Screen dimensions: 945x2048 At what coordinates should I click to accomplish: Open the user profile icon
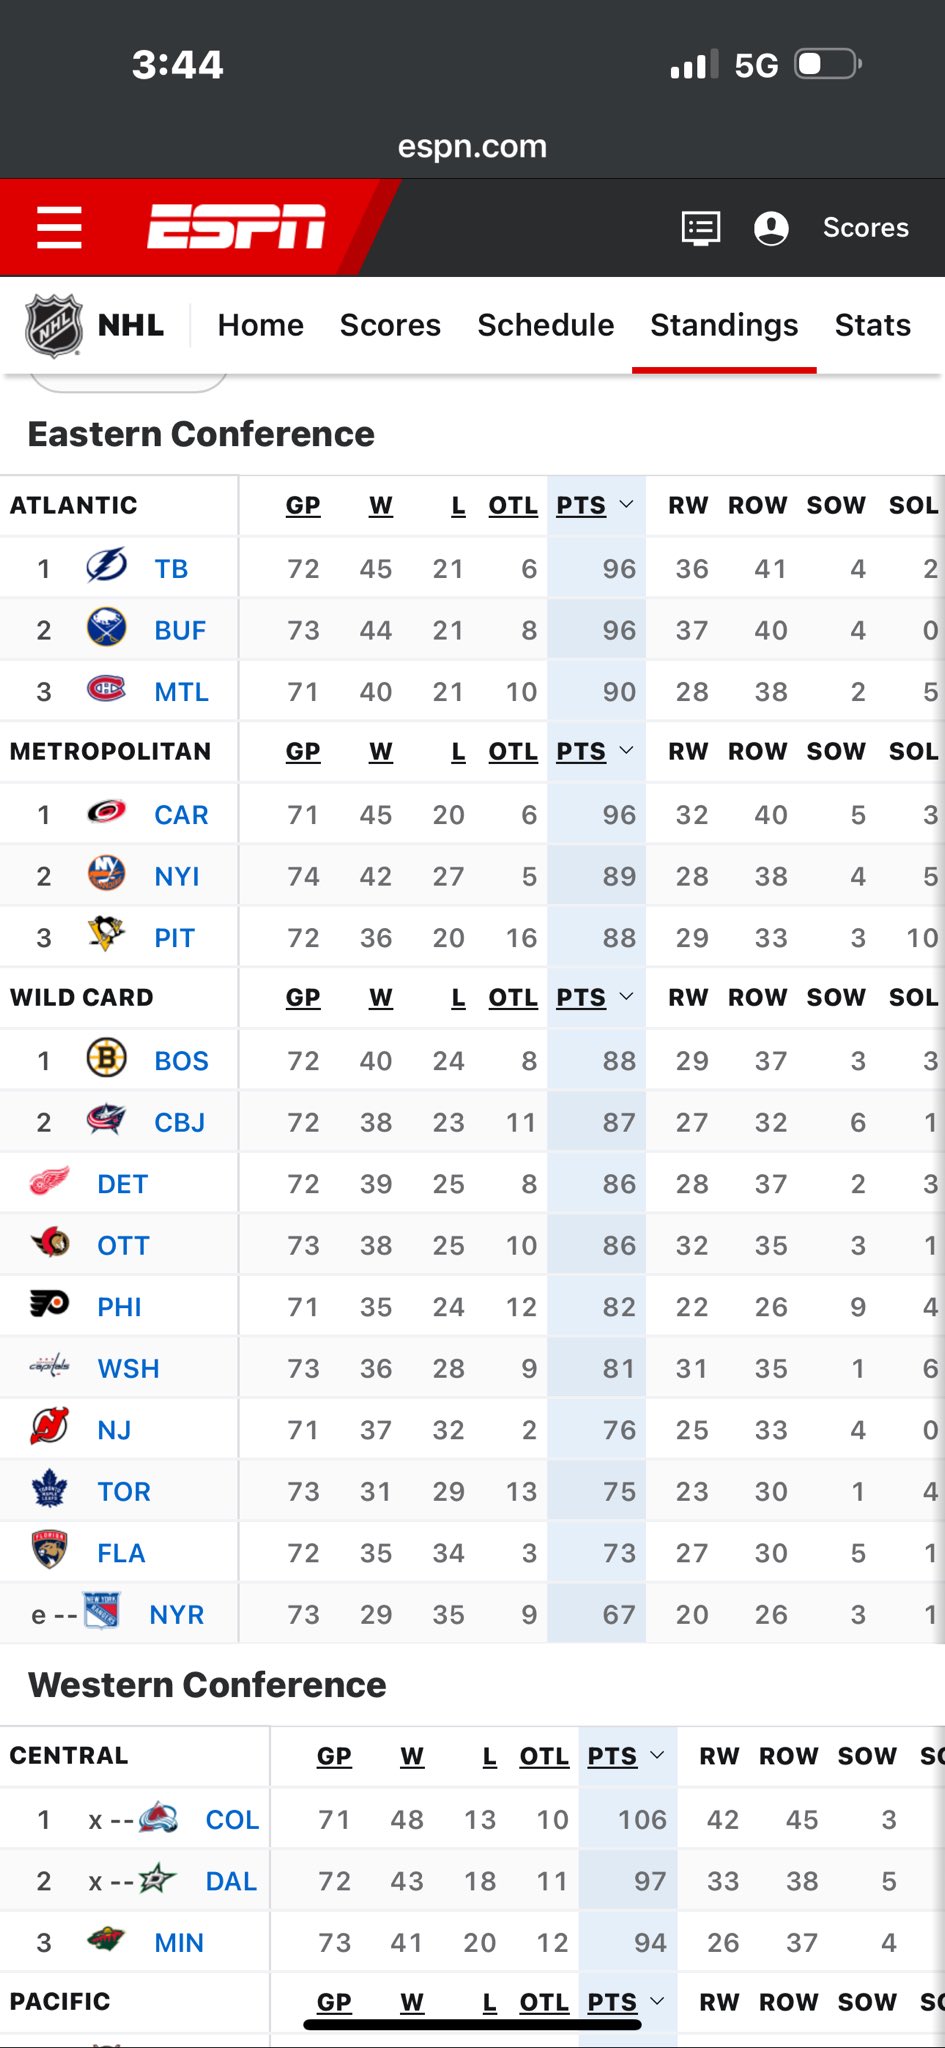tap(771, 228)
